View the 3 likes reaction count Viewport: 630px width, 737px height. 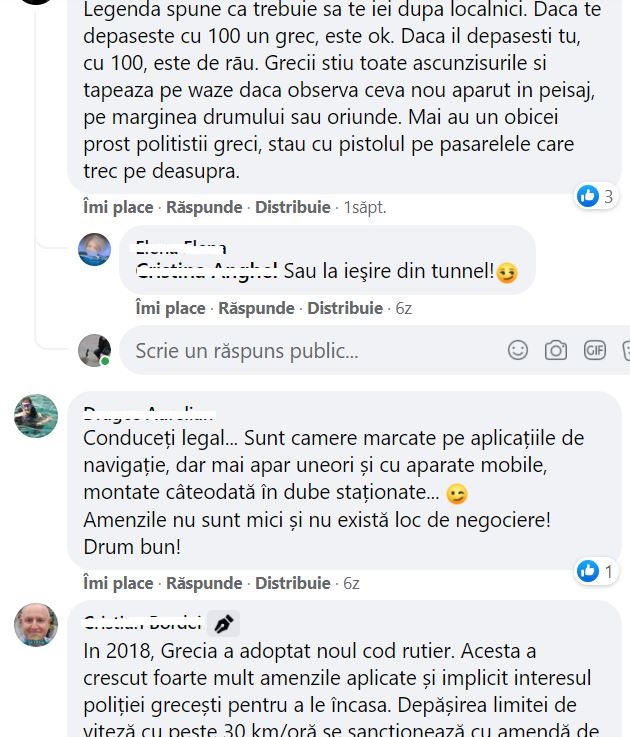tap(597, 196)
